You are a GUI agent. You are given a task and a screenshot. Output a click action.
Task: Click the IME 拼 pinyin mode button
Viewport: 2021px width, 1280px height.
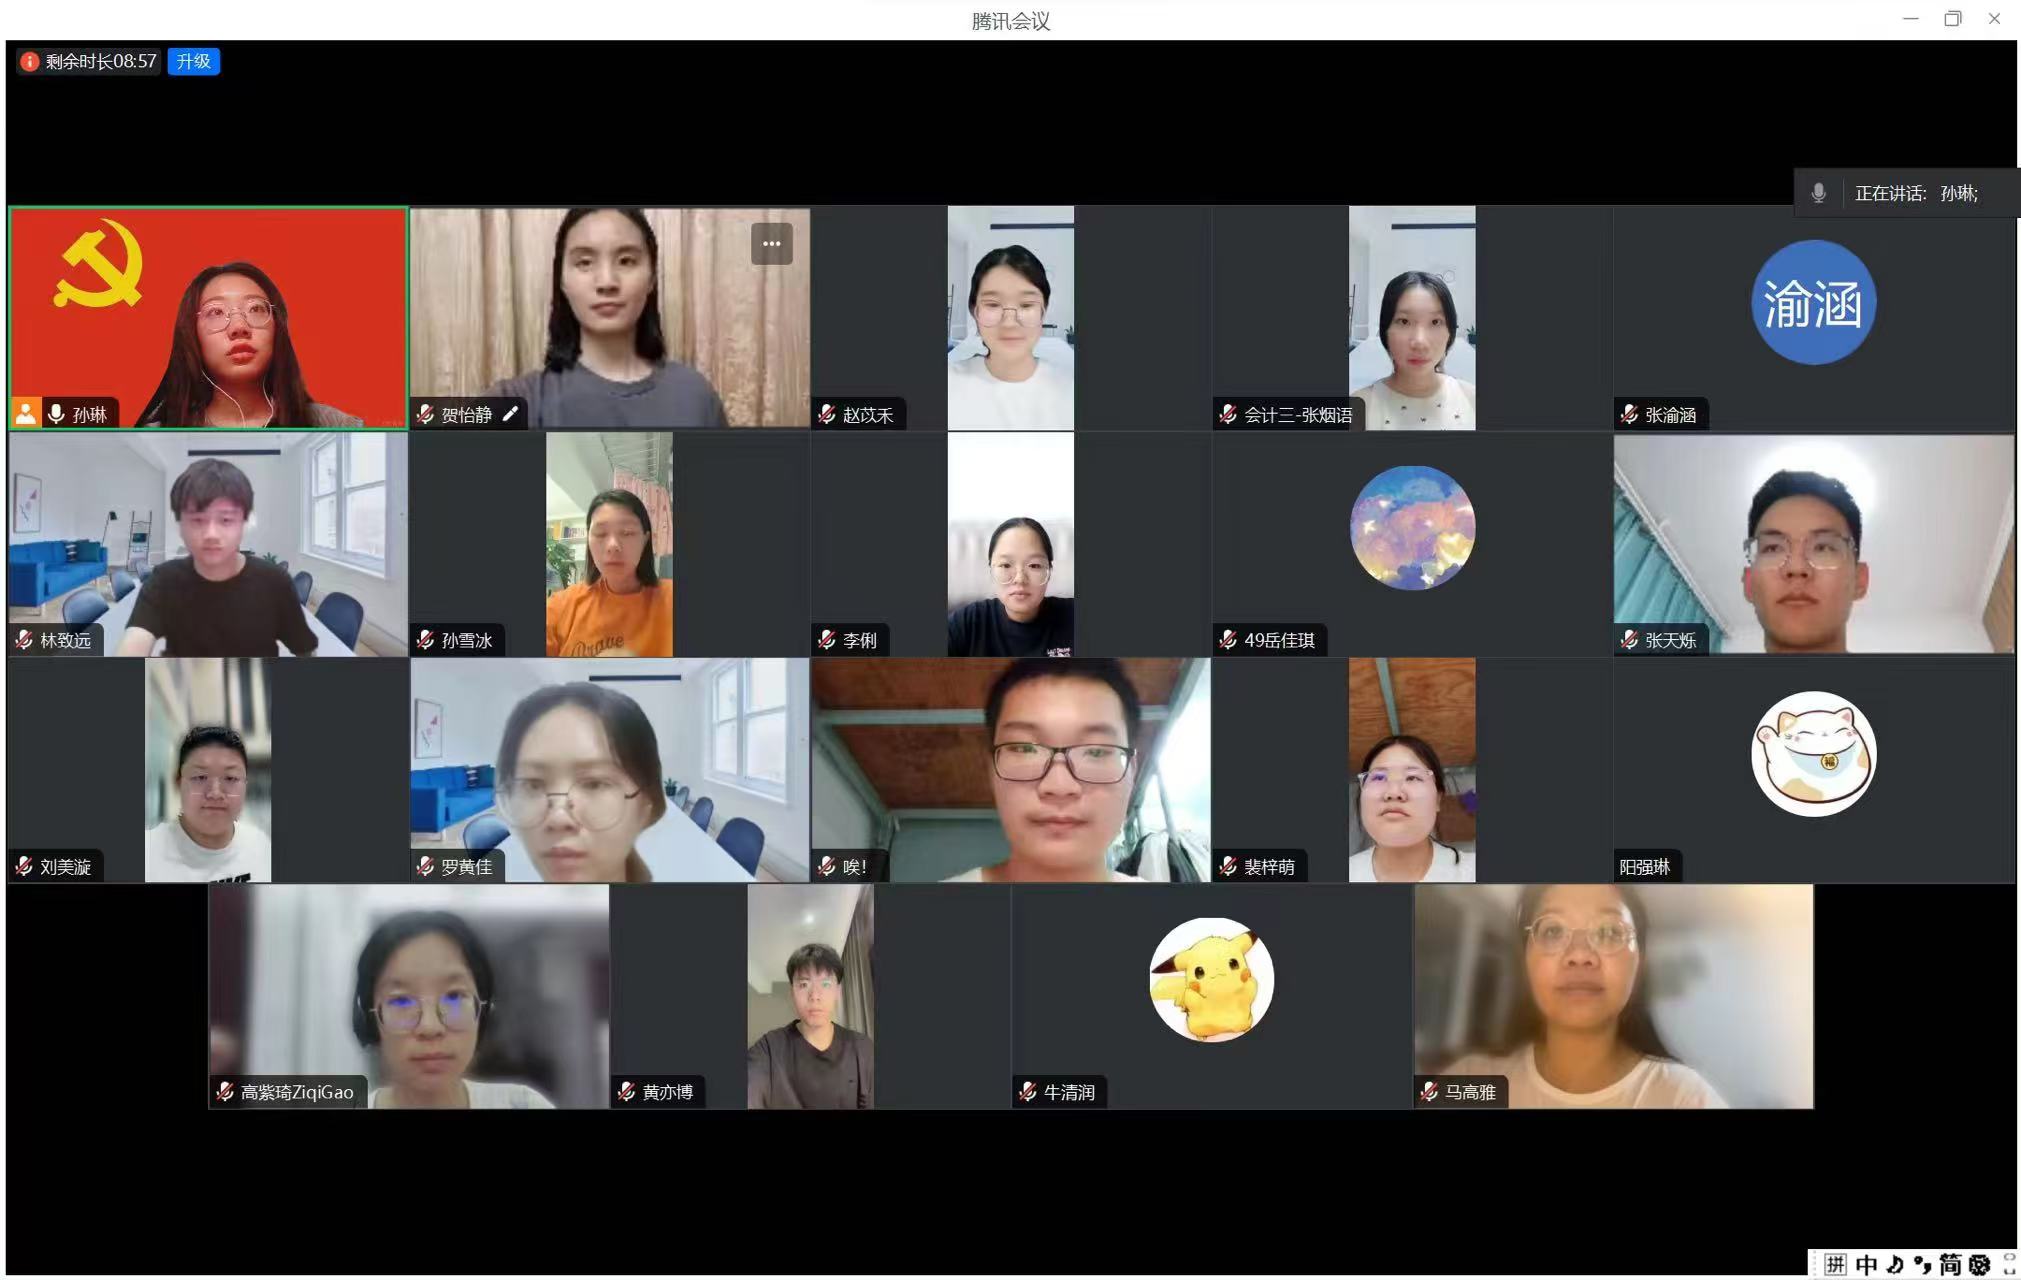pos(1835,1265)
